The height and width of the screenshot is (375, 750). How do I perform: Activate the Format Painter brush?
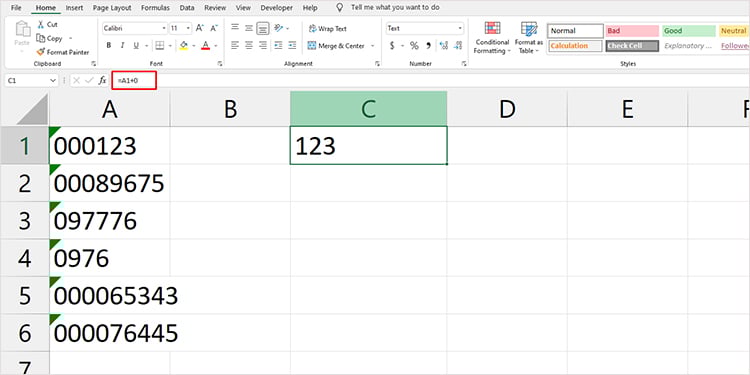[63, 52]
